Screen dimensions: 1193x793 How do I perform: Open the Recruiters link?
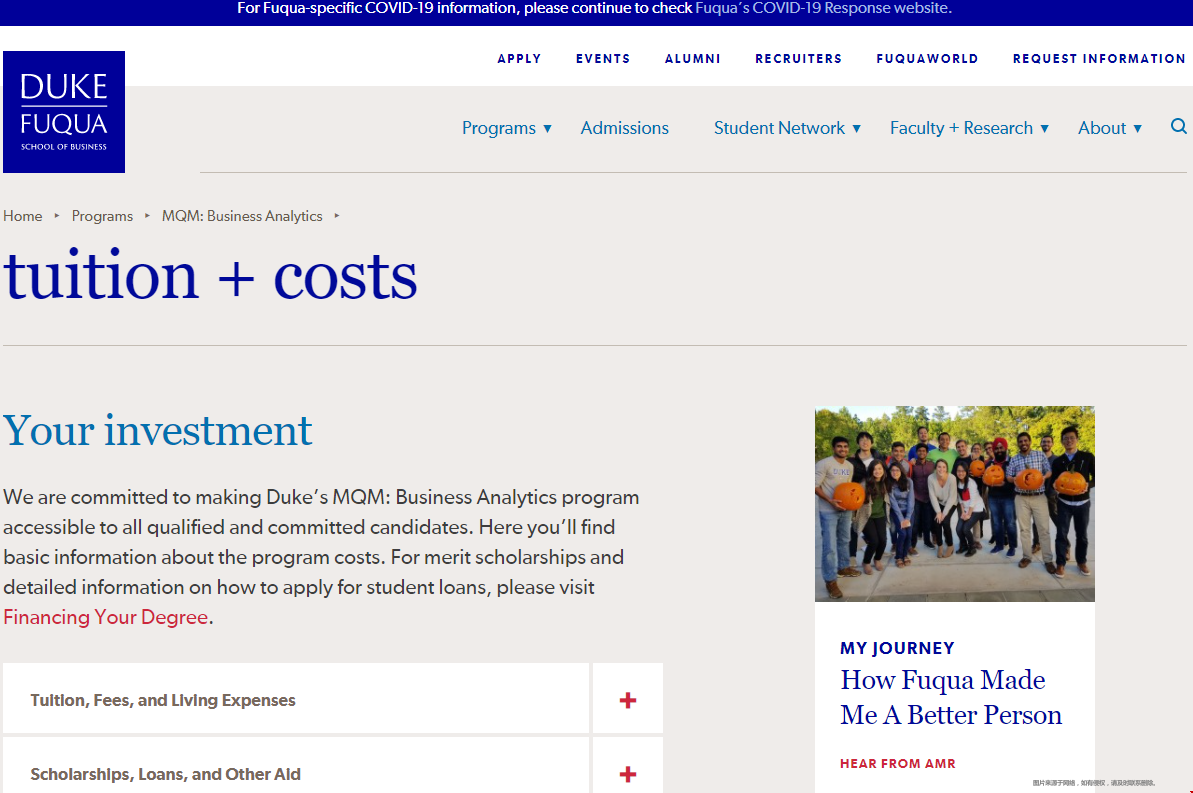pos(798,59)
